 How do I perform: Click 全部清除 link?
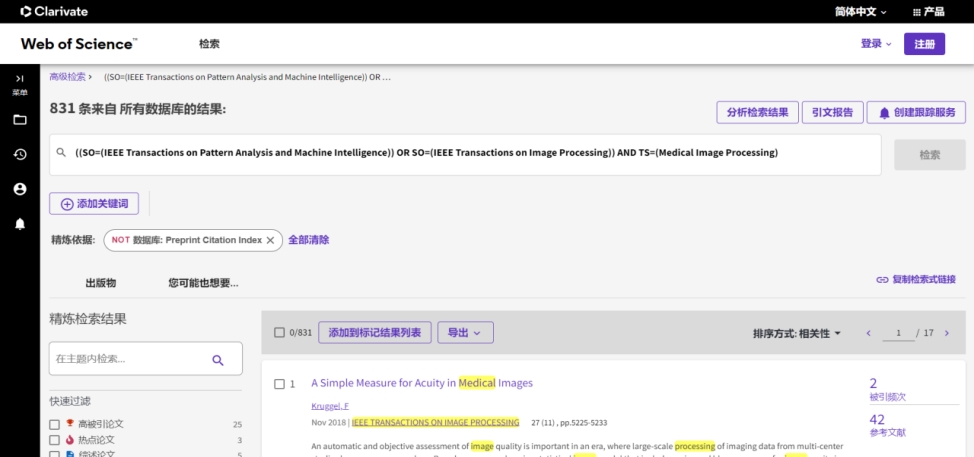[x=309, y=240]
